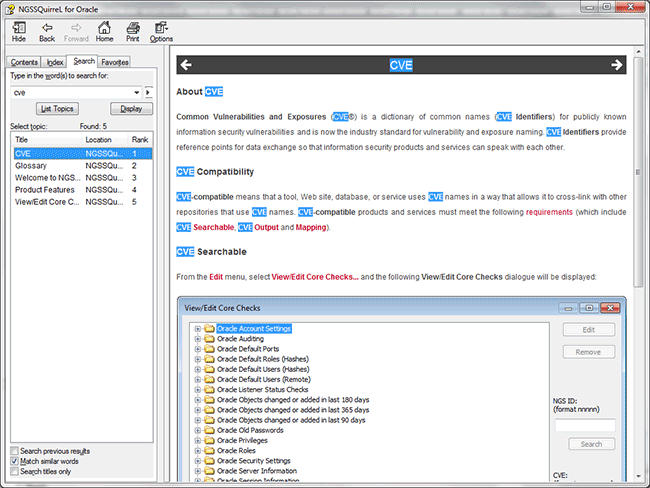Viewport: 650px width, 488px height.
Task: Click Search button under NGS ID field
Action: [x=592, y=444]
